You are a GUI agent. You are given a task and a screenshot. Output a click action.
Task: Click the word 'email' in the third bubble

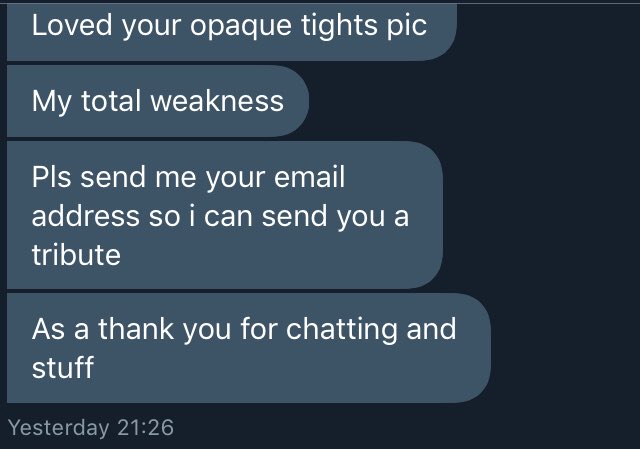[310, 177]
